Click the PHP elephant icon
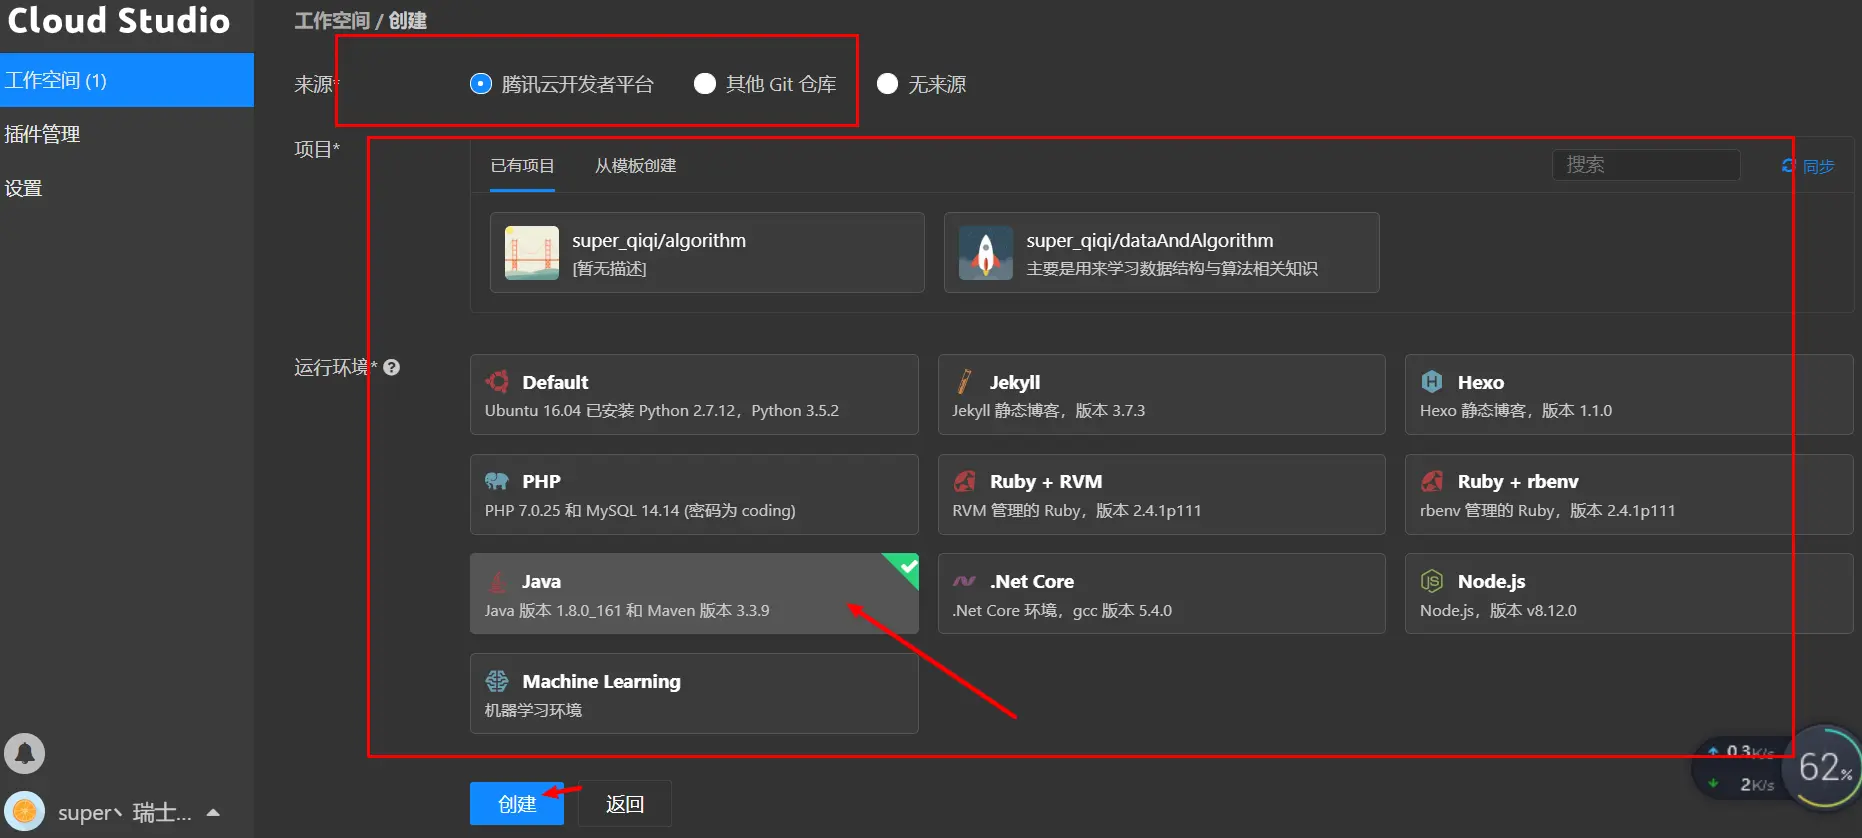 (497, 481)
